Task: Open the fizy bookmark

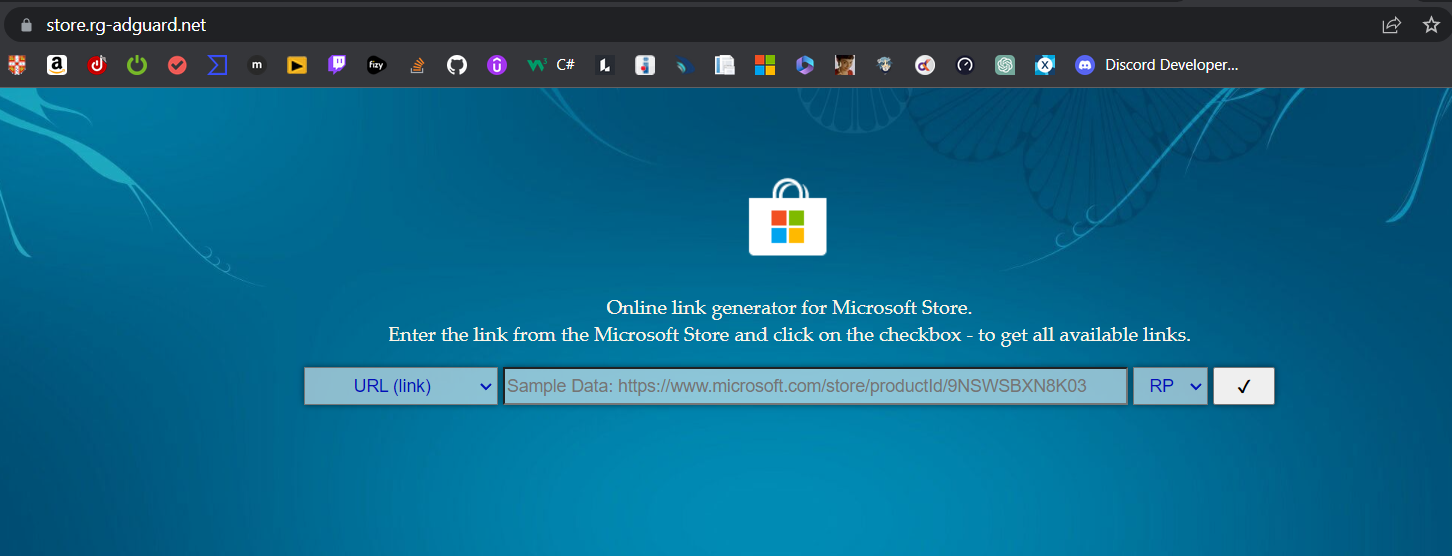Action: coord(376,65)
